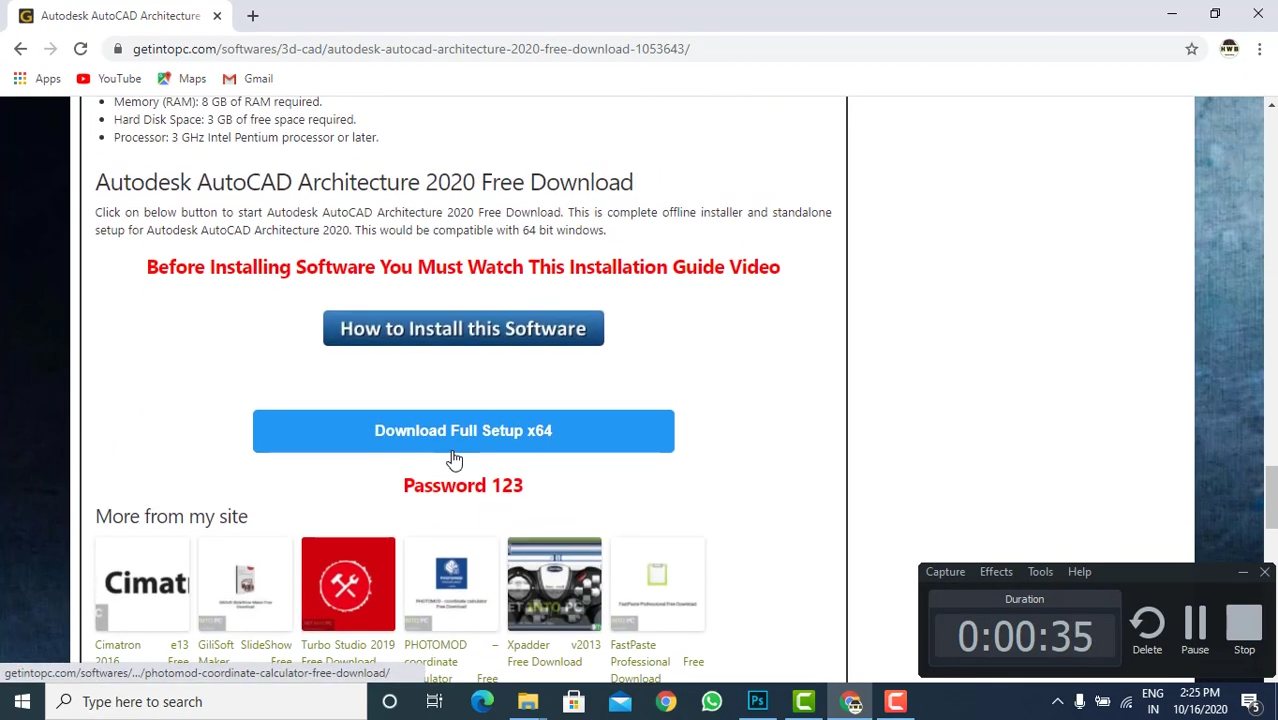Check the battery tray icon
The height and width of the screenshot is (720, 1278).
(1103, 702)
